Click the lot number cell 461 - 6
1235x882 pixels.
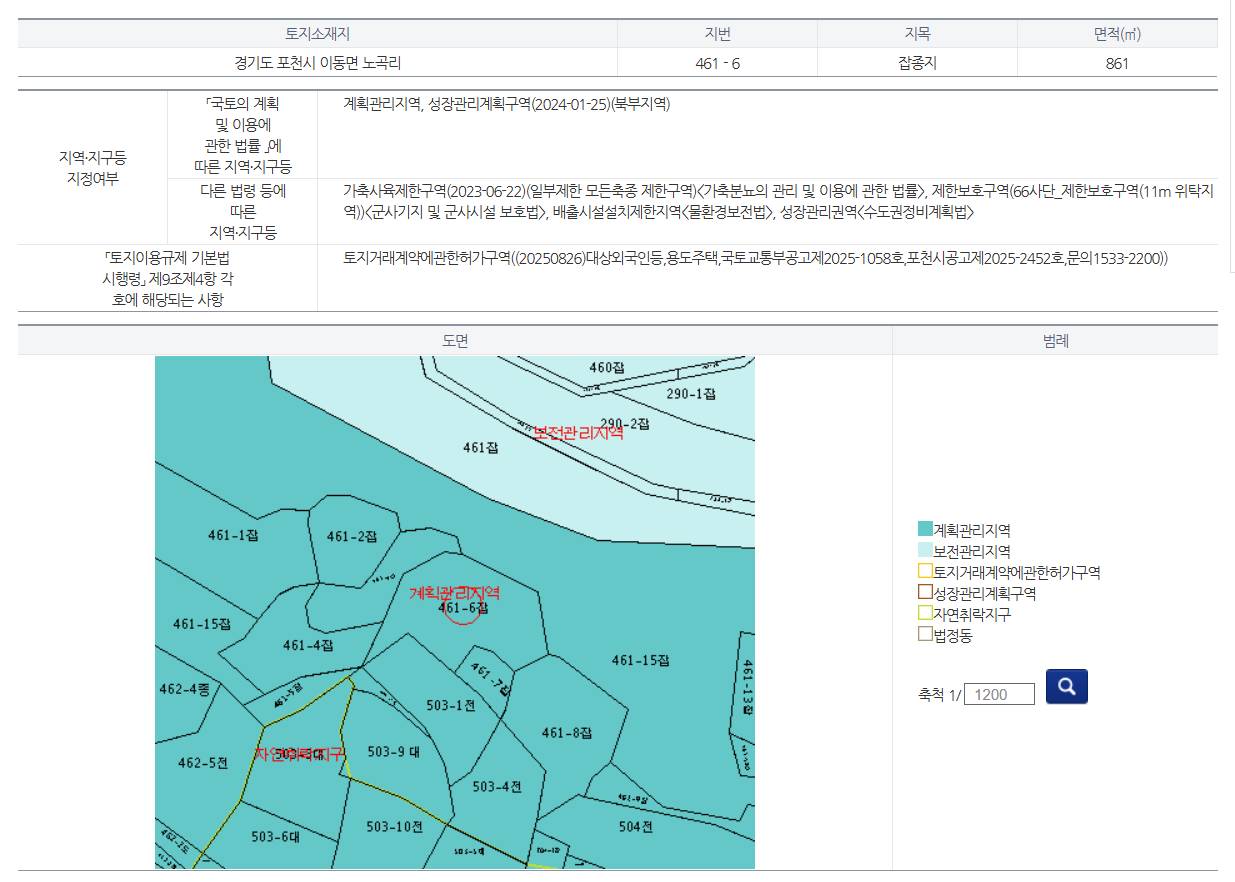point(717,63)
